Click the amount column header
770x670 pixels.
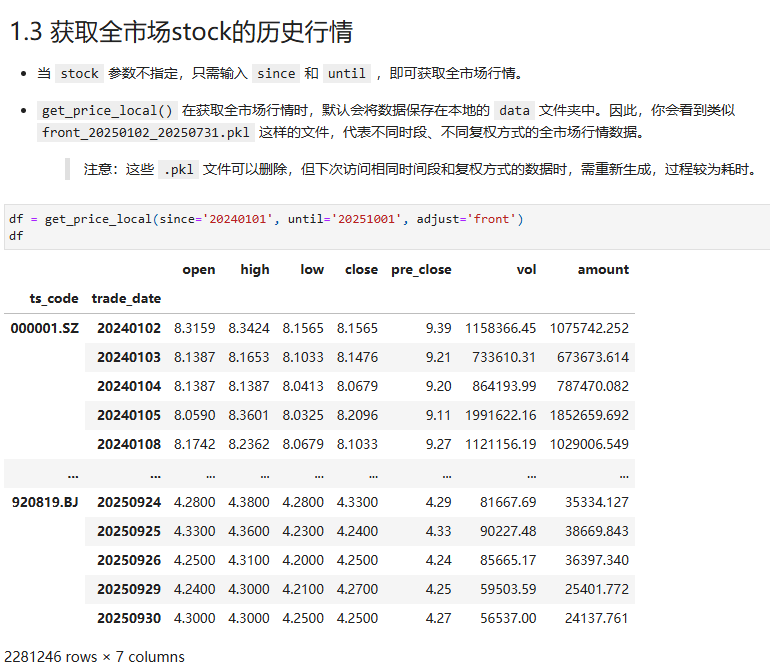603,269
